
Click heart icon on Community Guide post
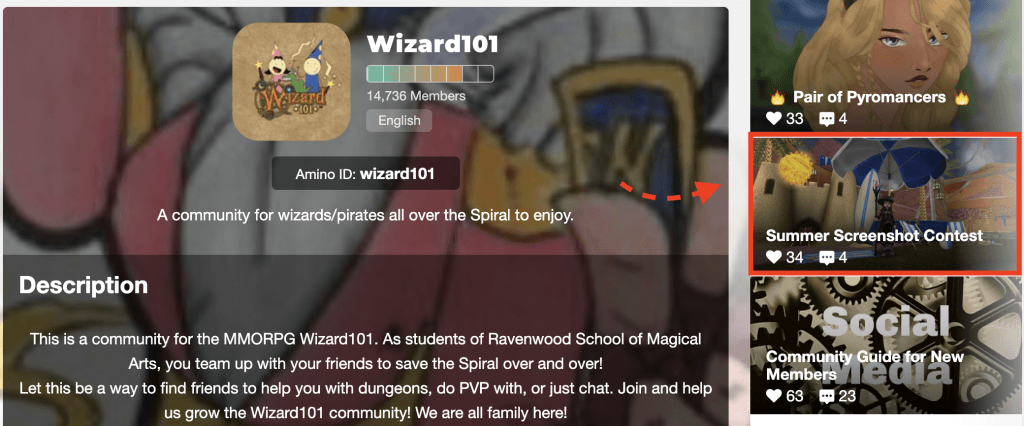click(x=774, y=396)
